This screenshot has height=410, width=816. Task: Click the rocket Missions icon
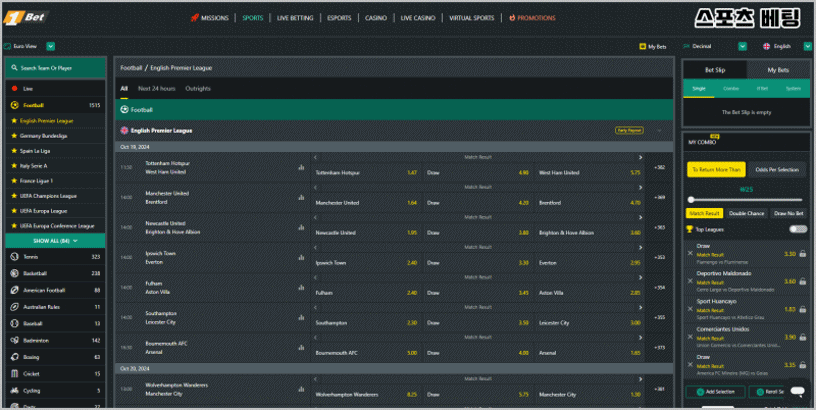[195, 18]
